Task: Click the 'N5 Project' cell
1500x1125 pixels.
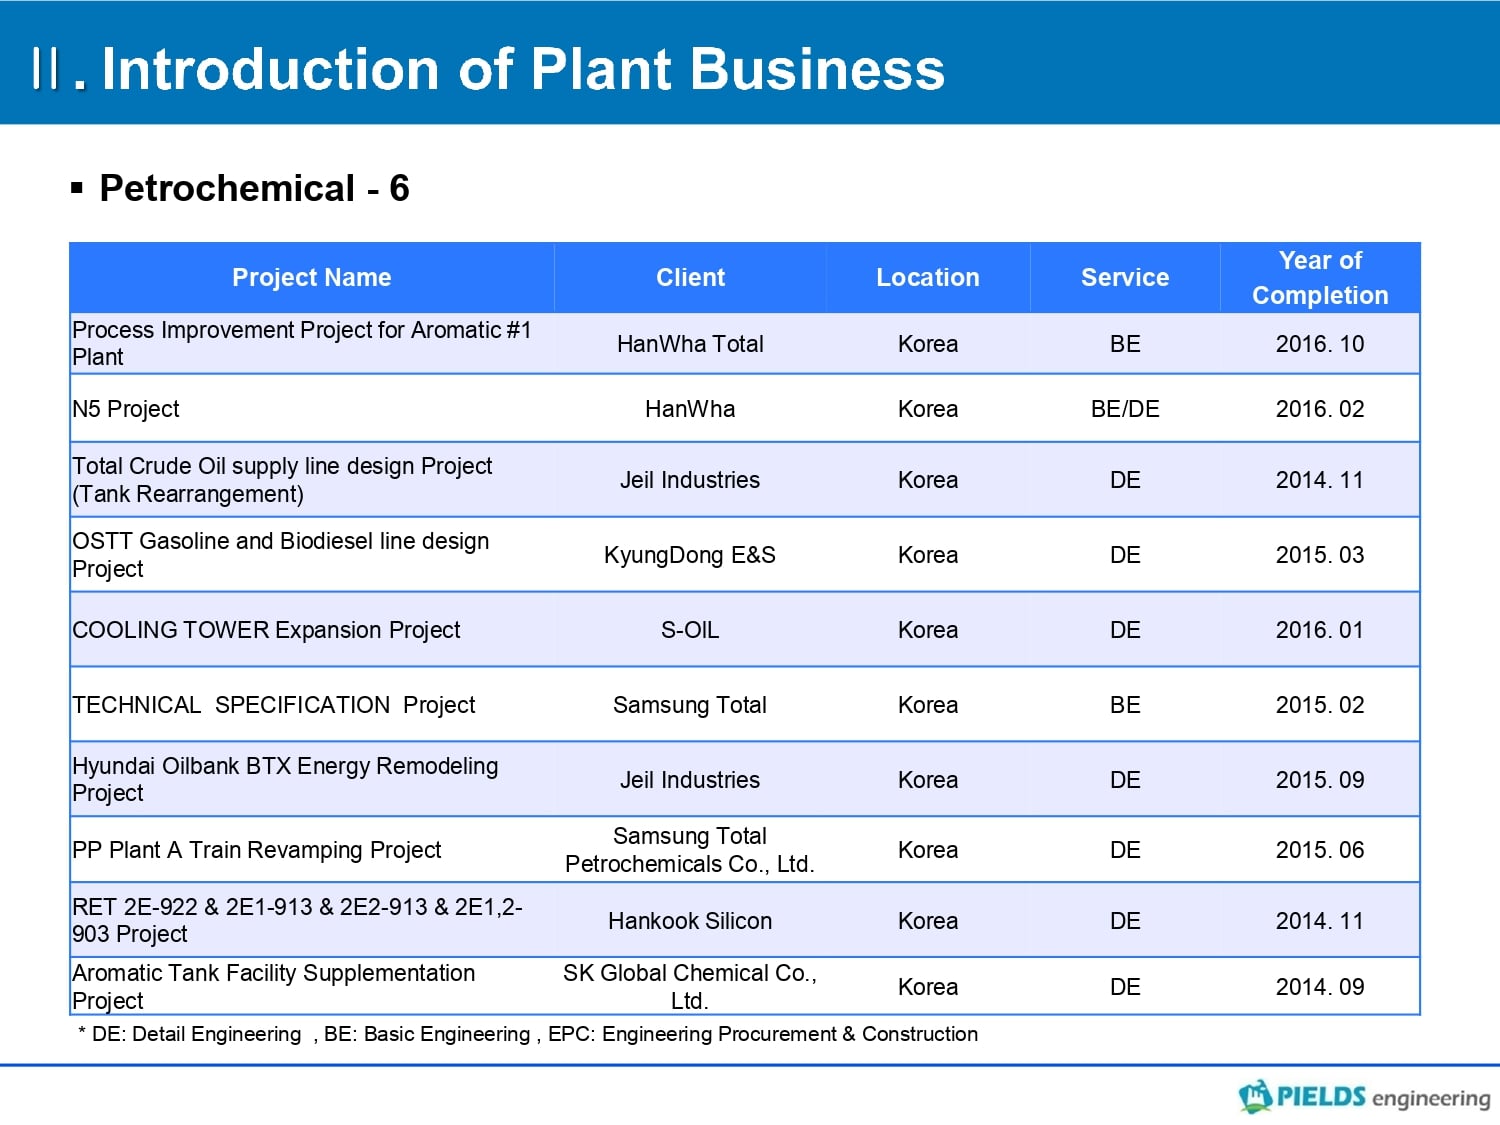Action: 312,408
